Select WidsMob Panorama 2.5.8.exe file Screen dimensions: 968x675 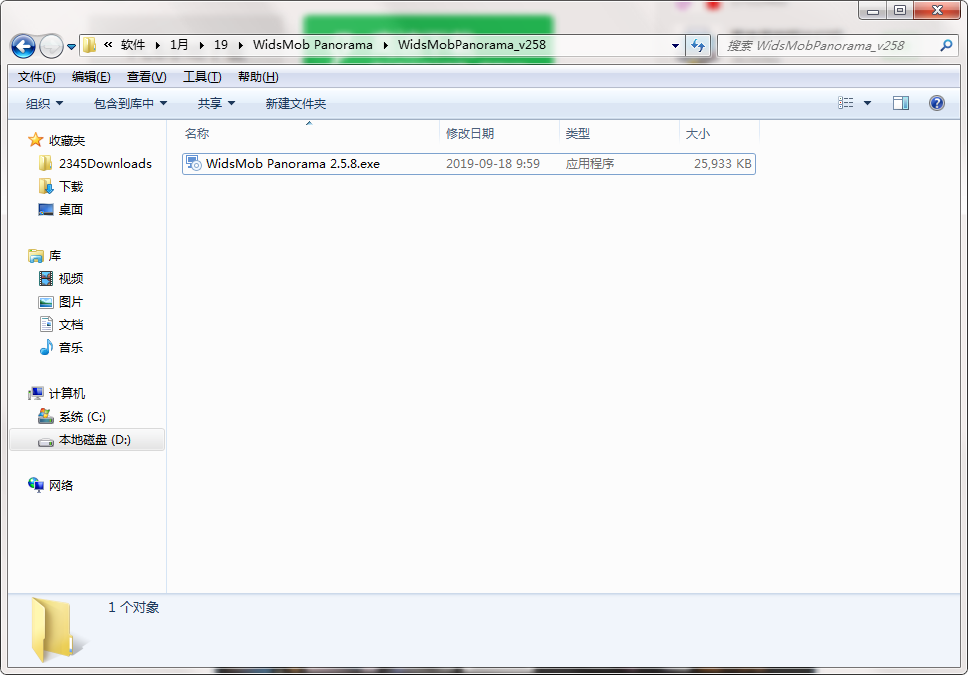point(469,164)
